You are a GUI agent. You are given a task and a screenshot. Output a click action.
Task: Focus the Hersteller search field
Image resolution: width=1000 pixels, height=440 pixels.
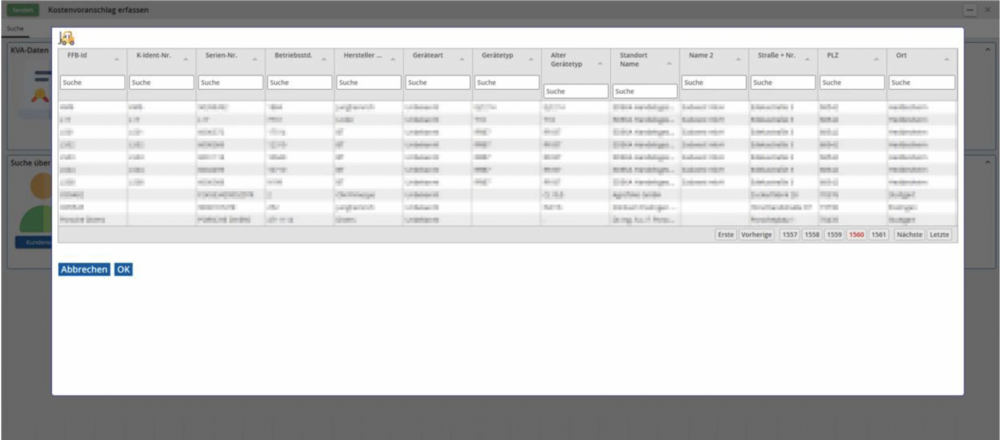click(x=369, y=82)
